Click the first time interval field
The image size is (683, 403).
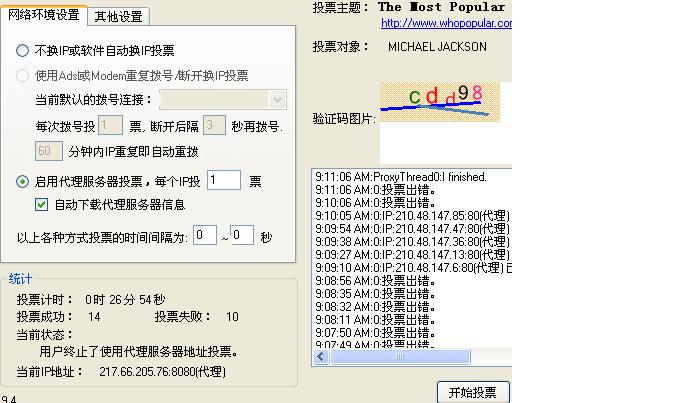[x=205, y=236]
